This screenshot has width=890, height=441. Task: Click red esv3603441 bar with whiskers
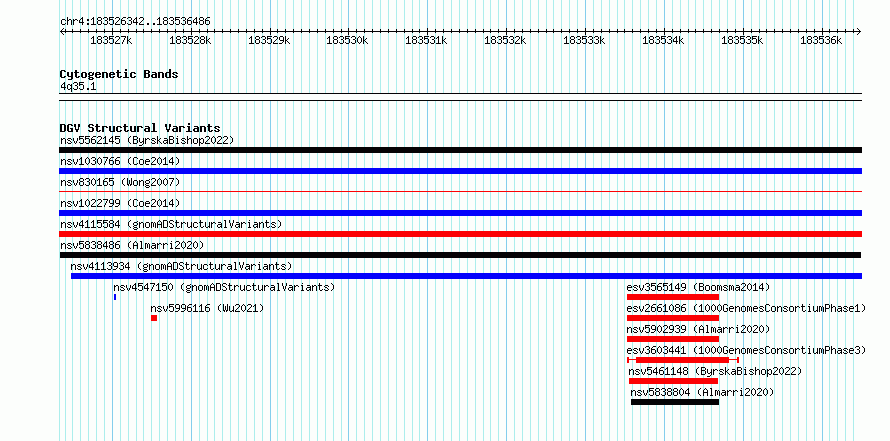coord(683,360)
